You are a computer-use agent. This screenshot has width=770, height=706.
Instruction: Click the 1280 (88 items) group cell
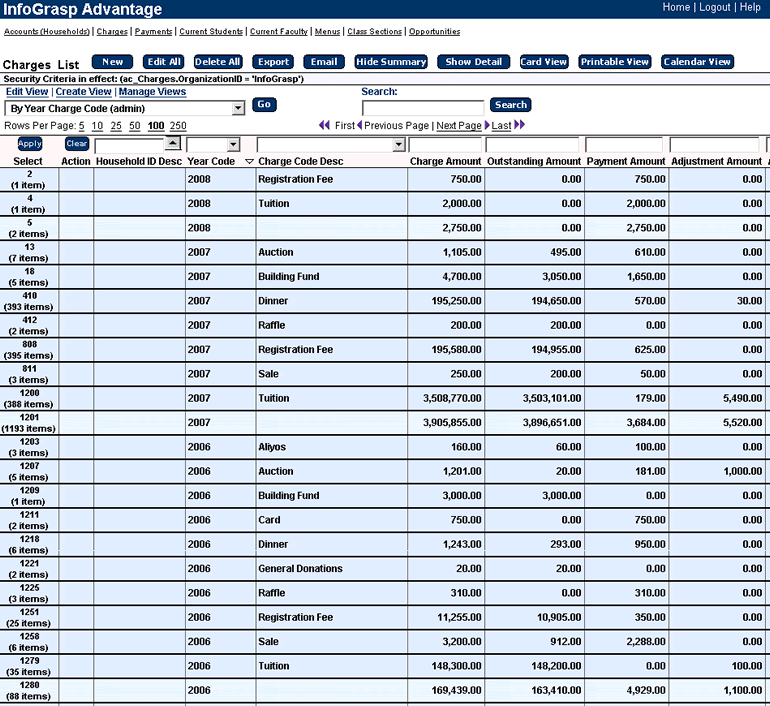tap(28, 690)
